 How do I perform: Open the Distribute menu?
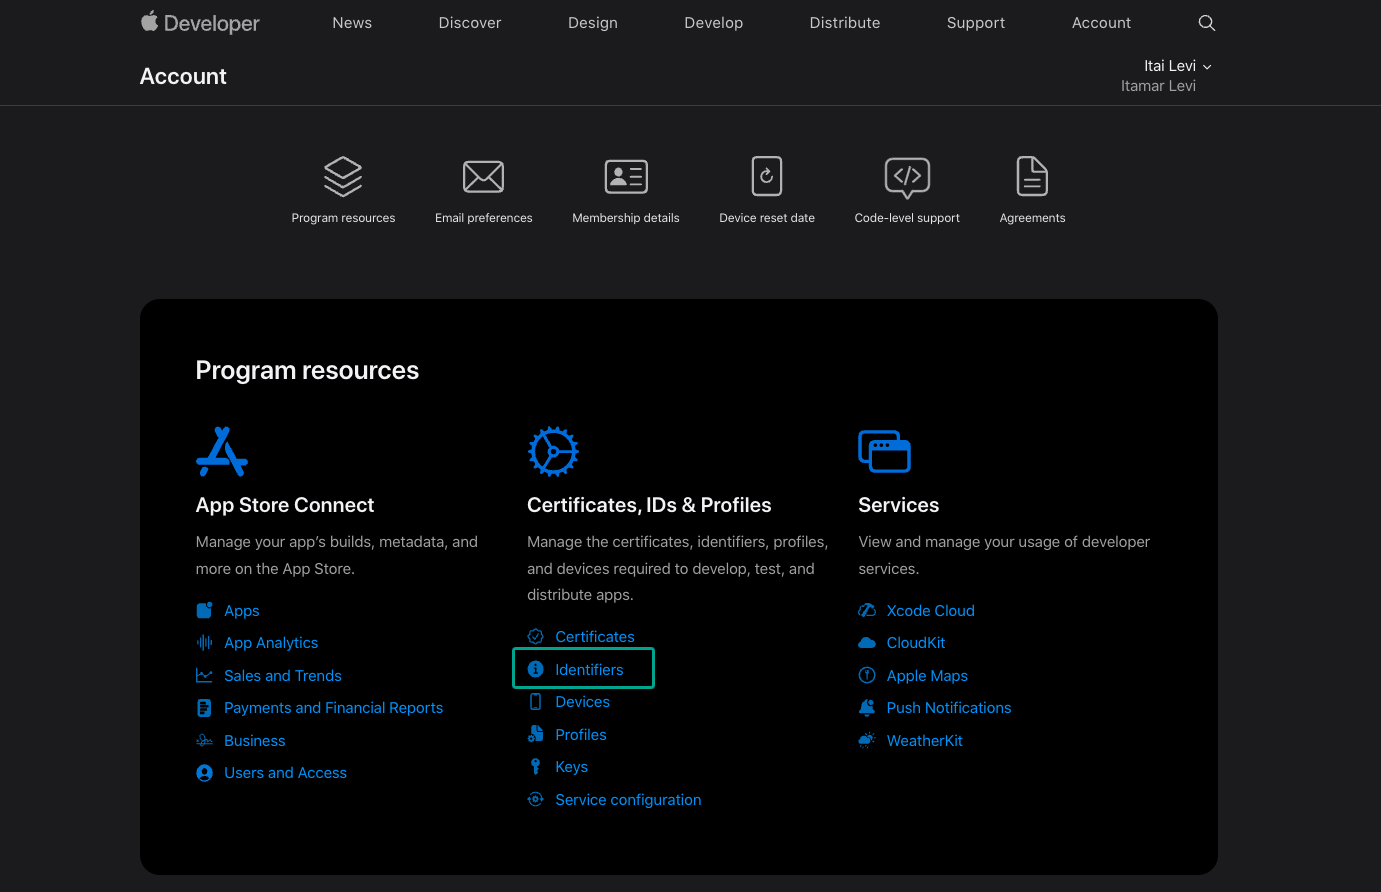pyautogui.click(x=845, y=23)
